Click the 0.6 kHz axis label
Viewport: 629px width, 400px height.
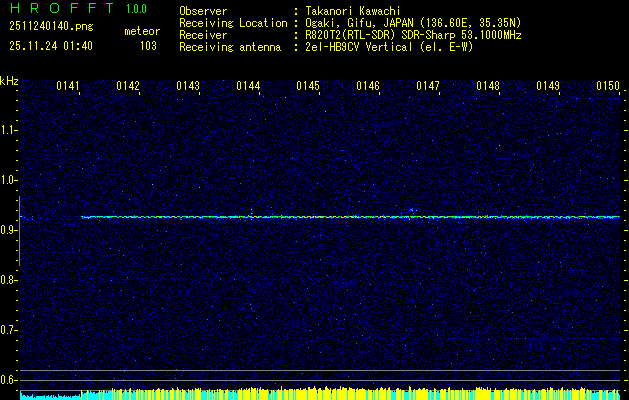[x=8, y=380]
